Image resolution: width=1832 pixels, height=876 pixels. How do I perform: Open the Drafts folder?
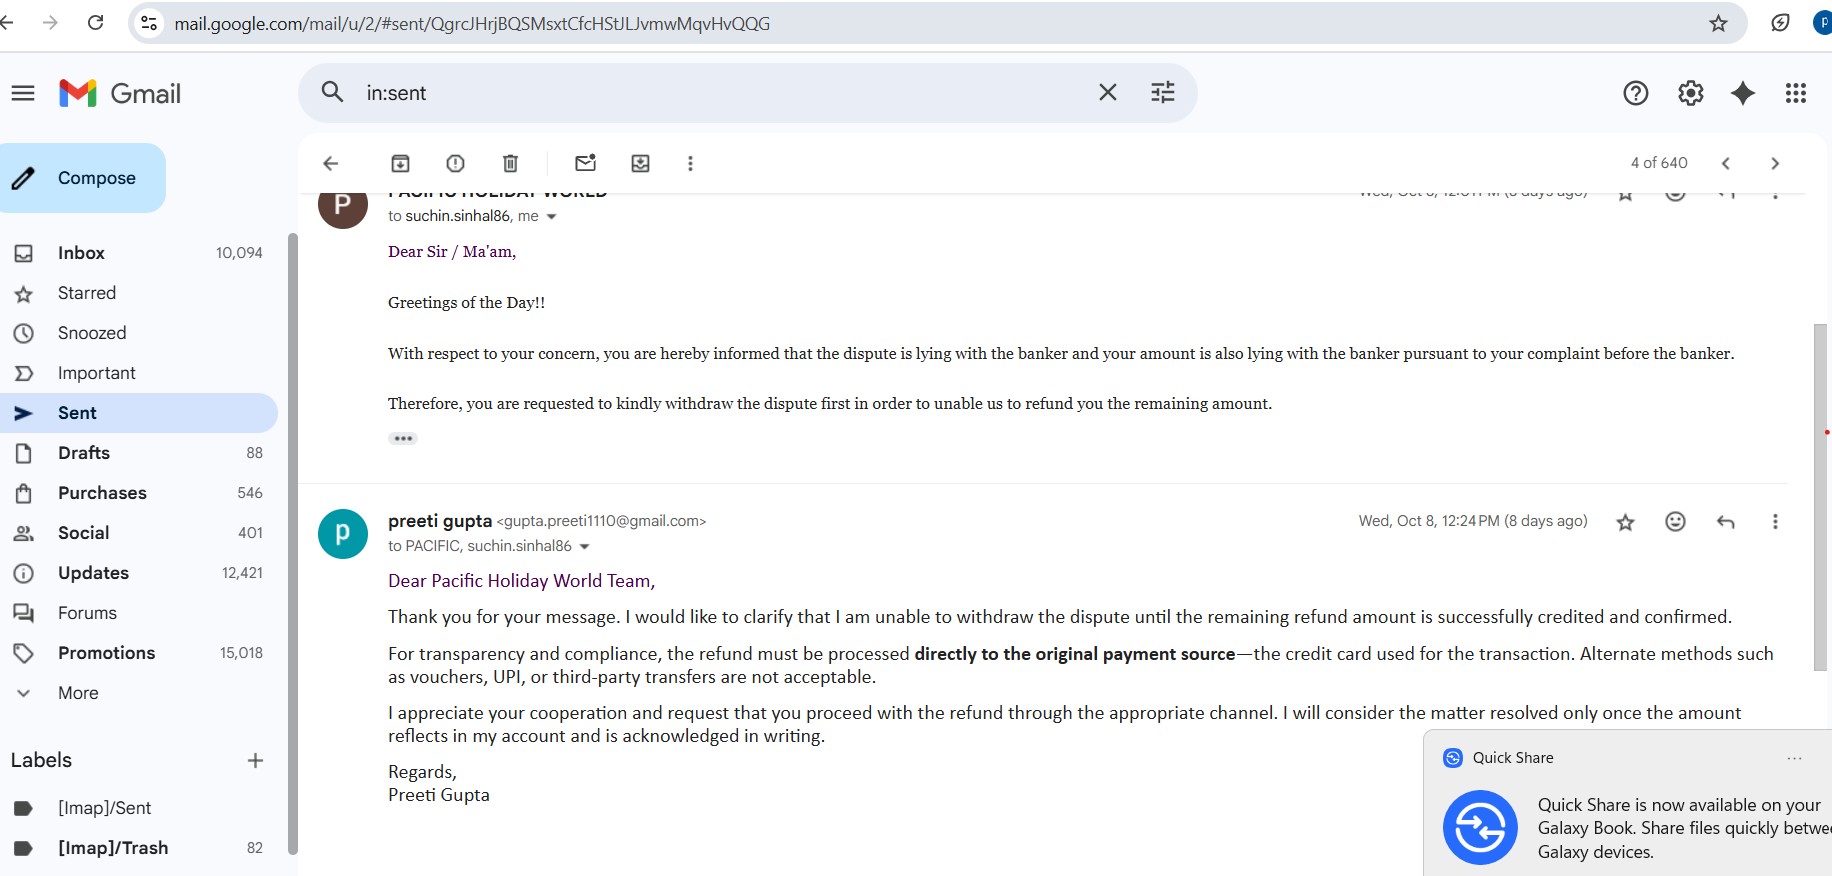pos(84,453)
